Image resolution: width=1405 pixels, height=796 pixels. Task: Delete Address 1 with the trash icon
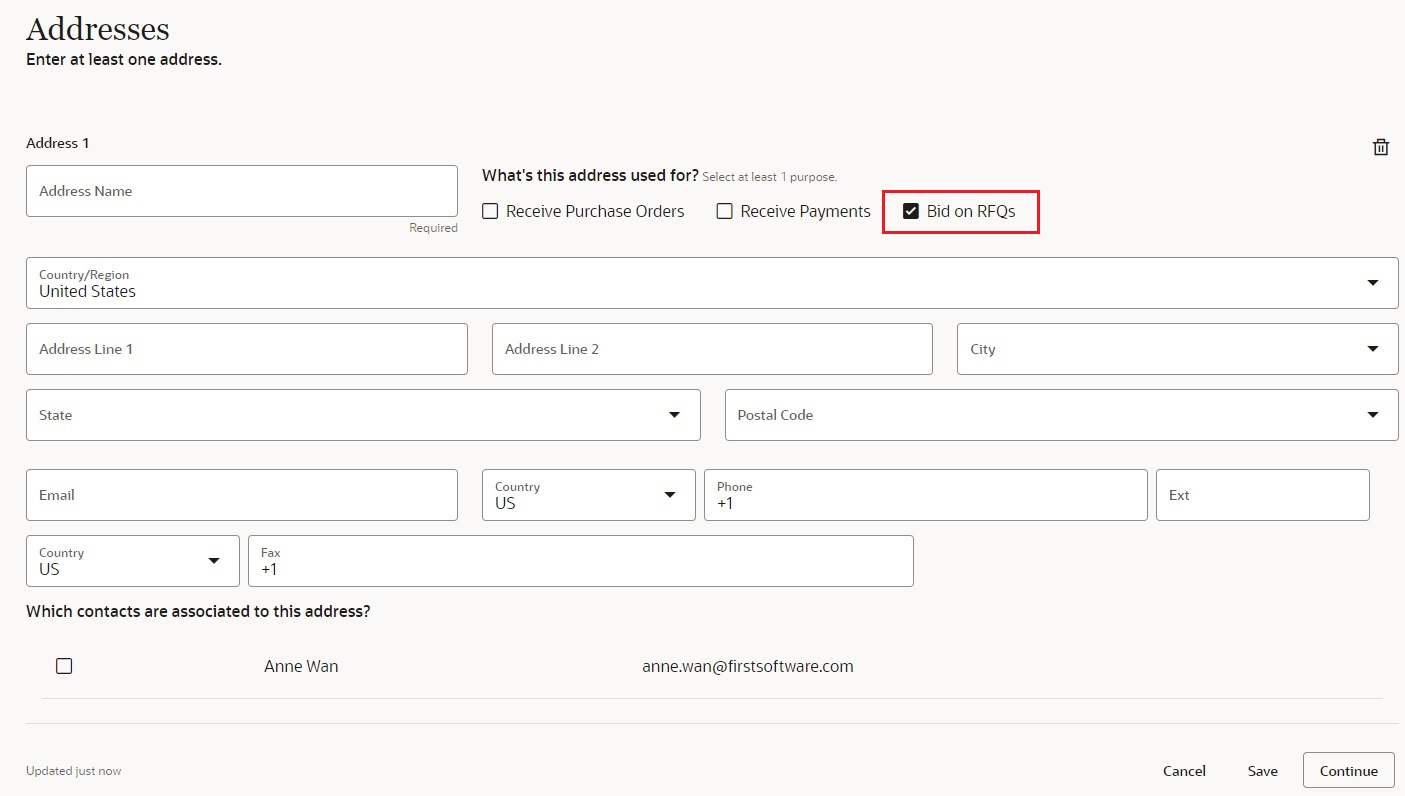coord(1380,147)
